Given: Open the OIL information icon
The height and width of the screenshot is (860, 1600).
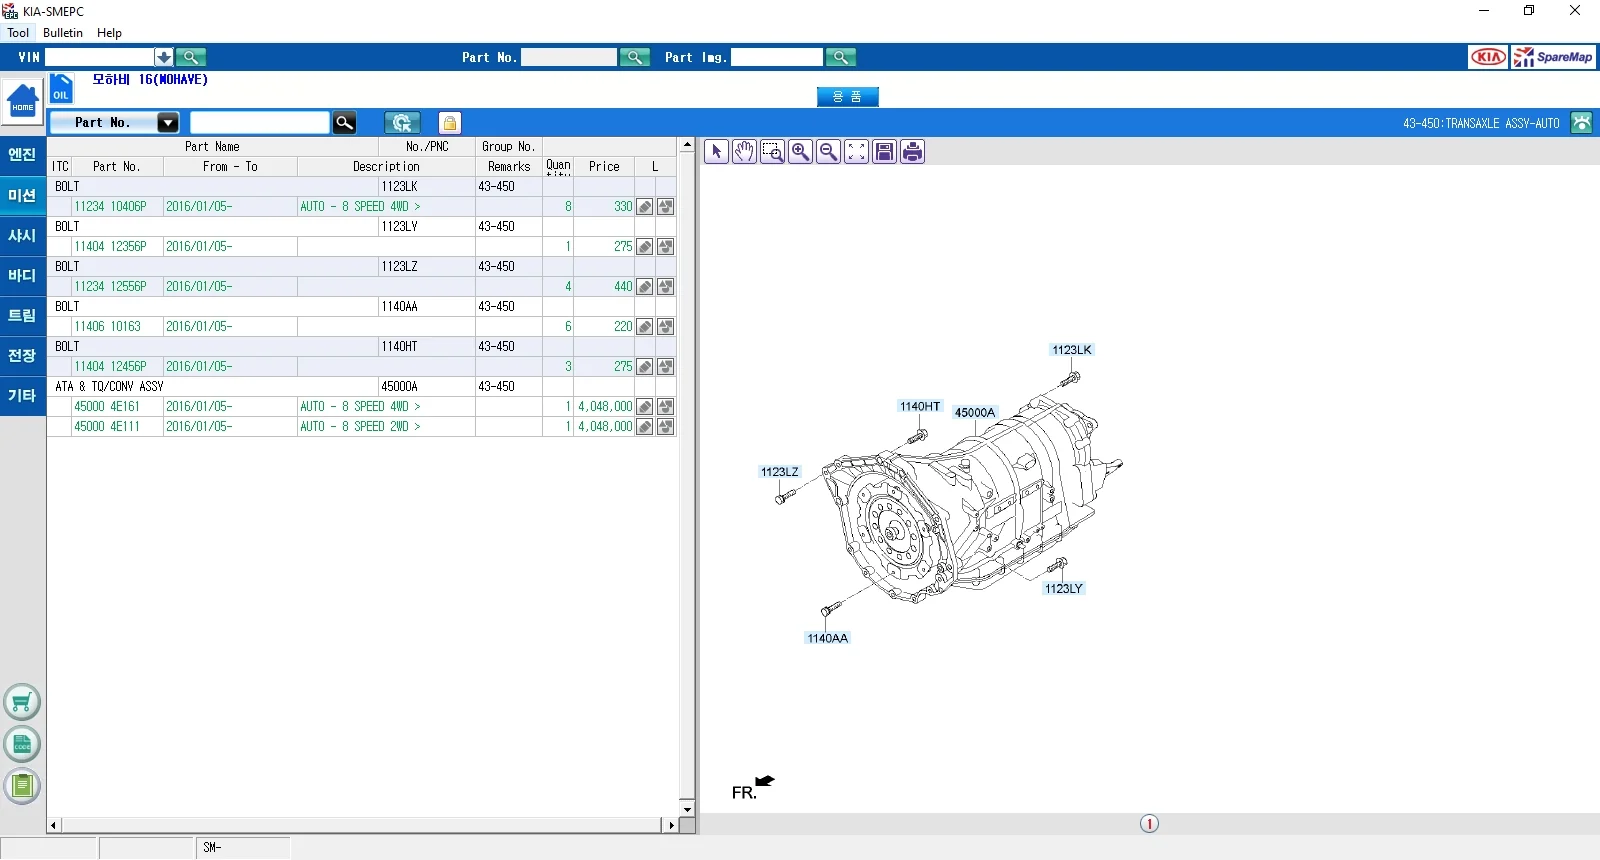Looking at the screenshot, I should point(61,89).
